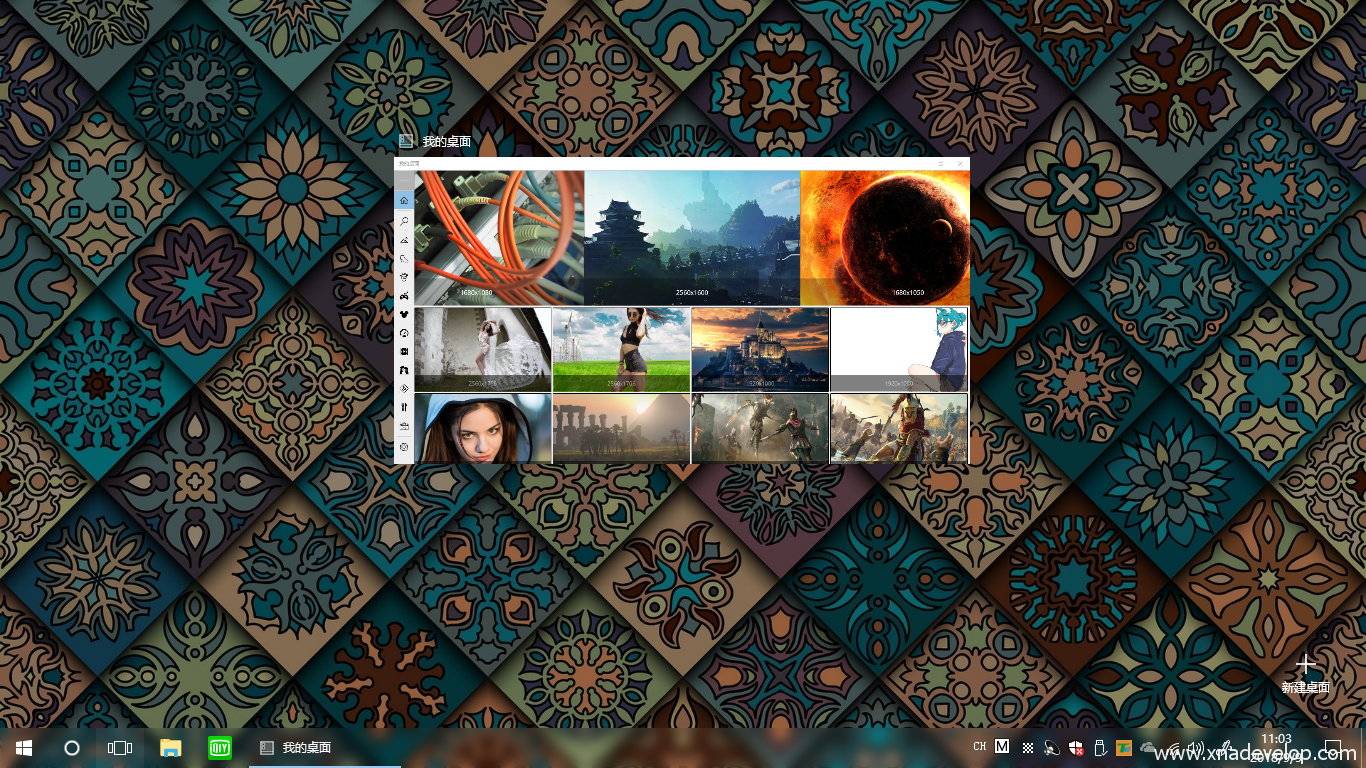Open the film strip category icon

(x=404, y=352)
